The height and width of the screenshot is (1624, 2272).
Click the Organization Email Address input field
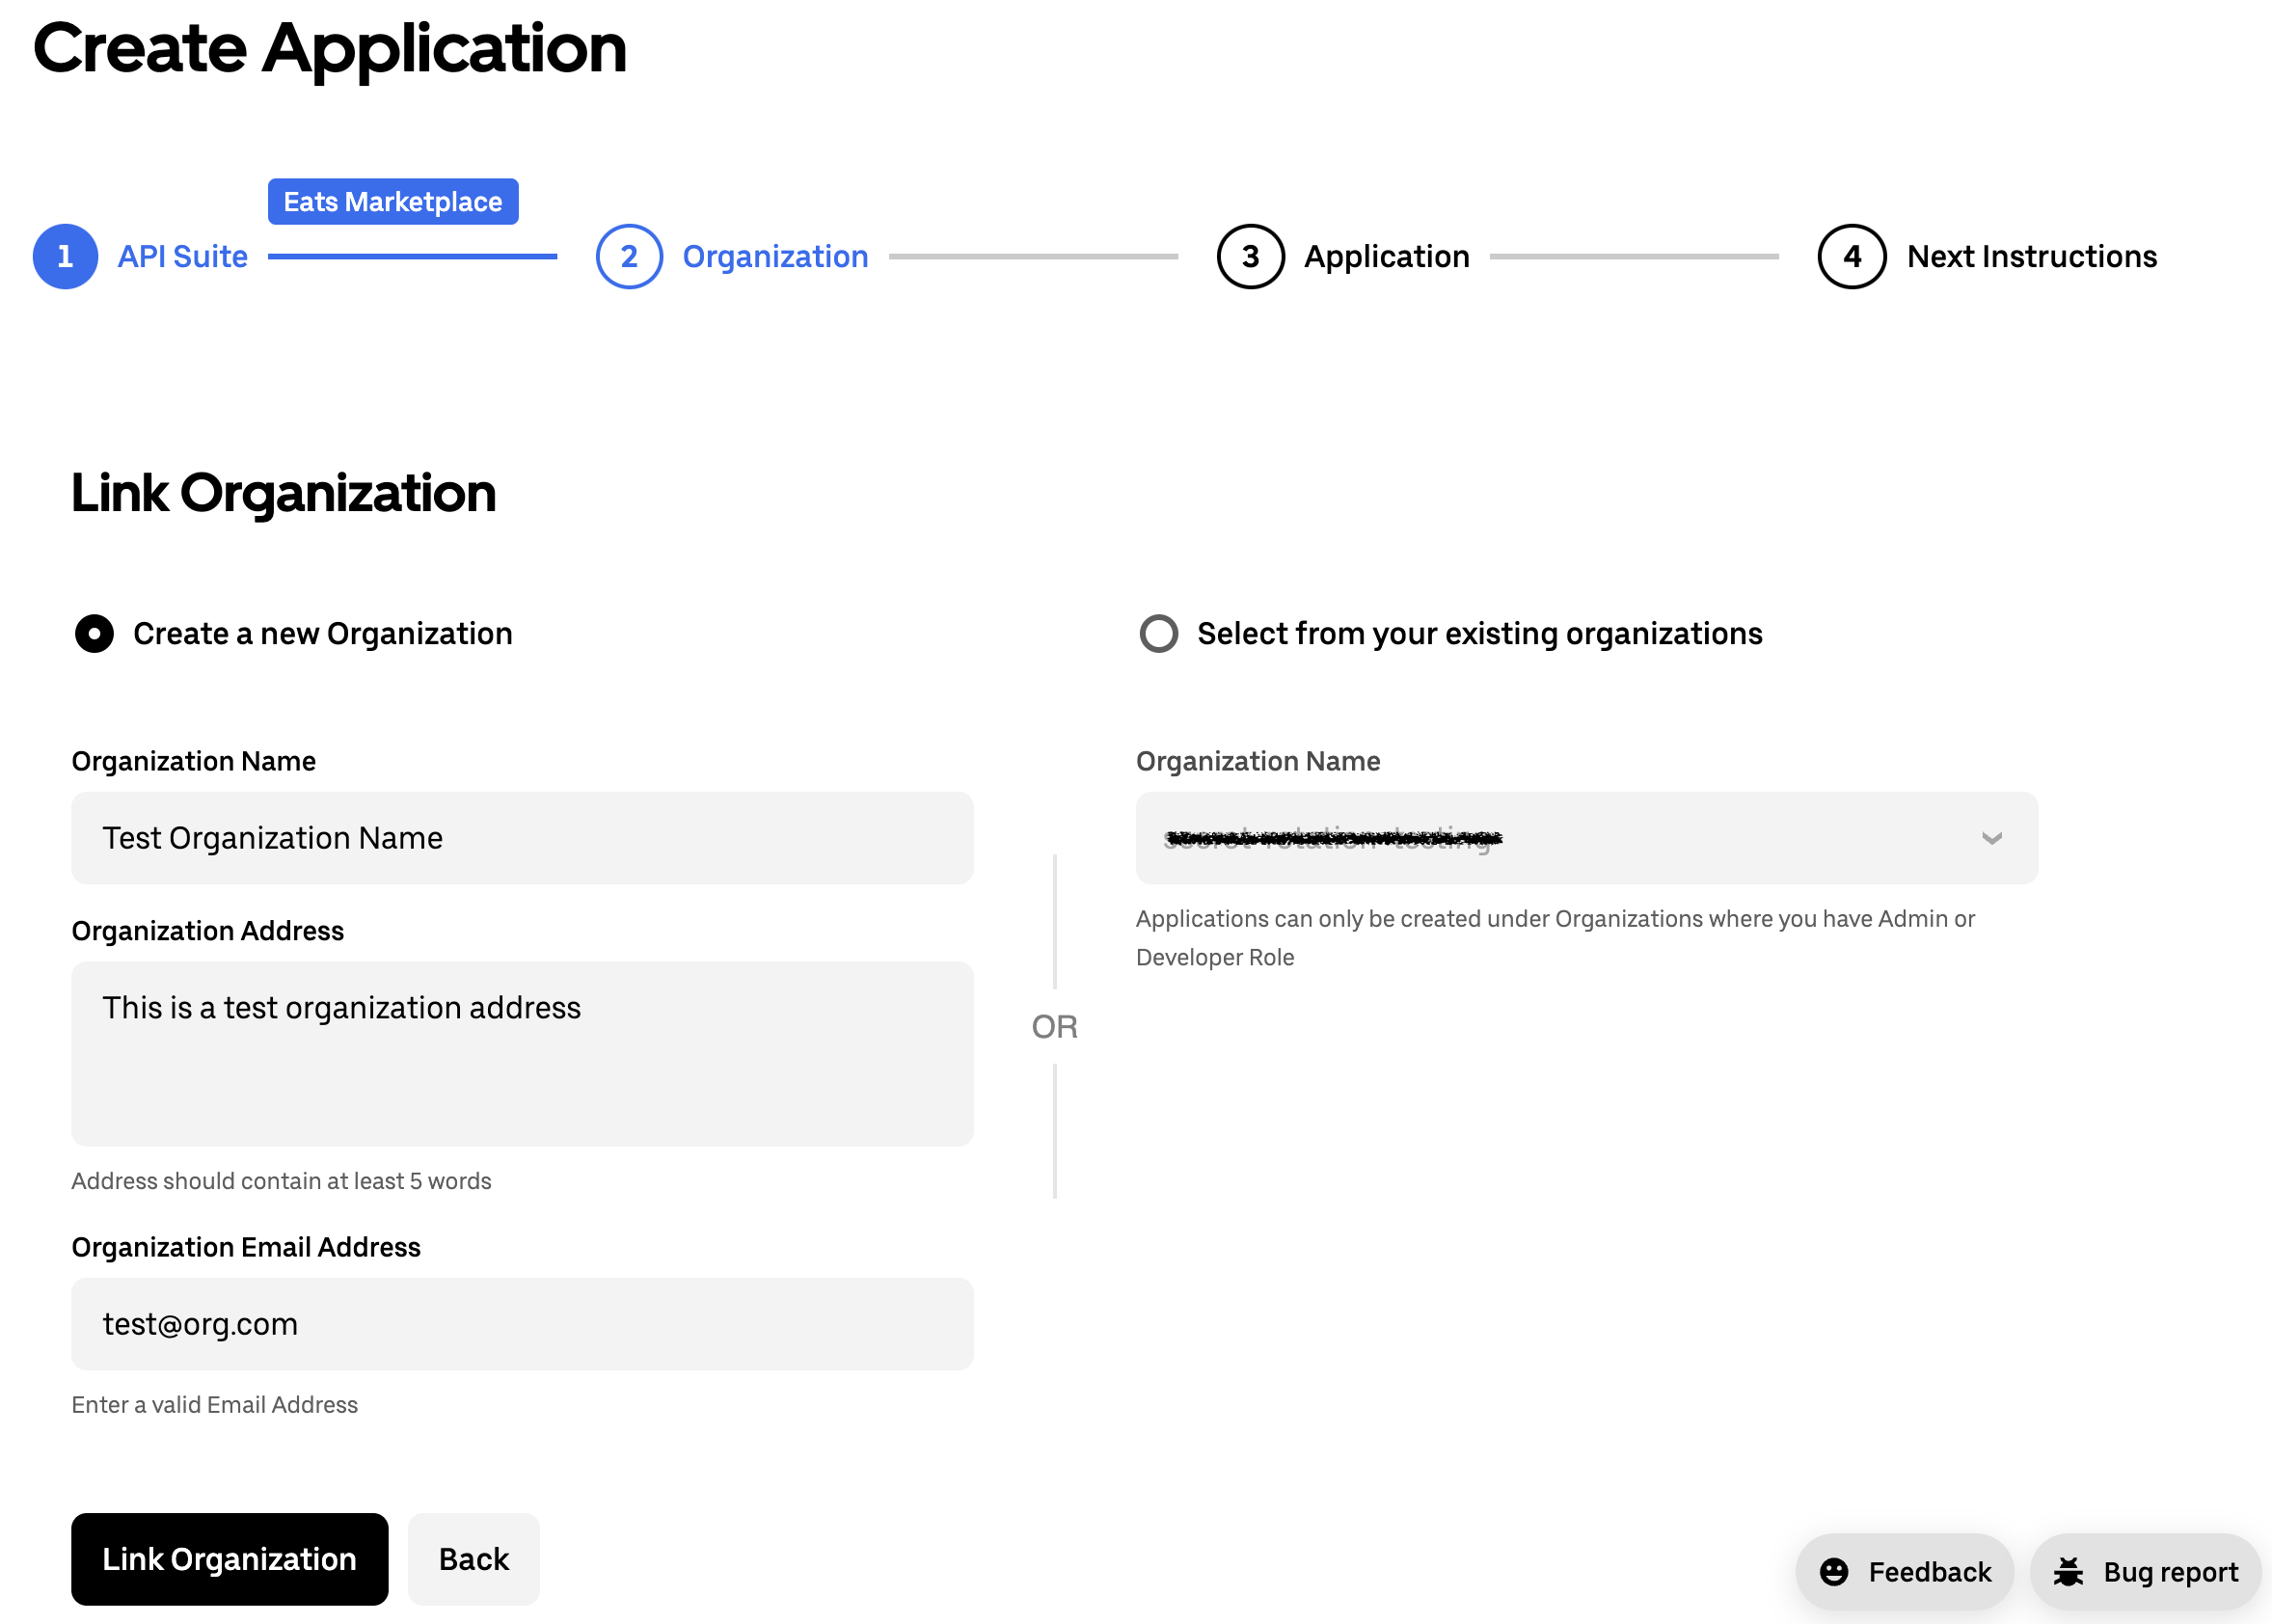(x=522, y=1323)
